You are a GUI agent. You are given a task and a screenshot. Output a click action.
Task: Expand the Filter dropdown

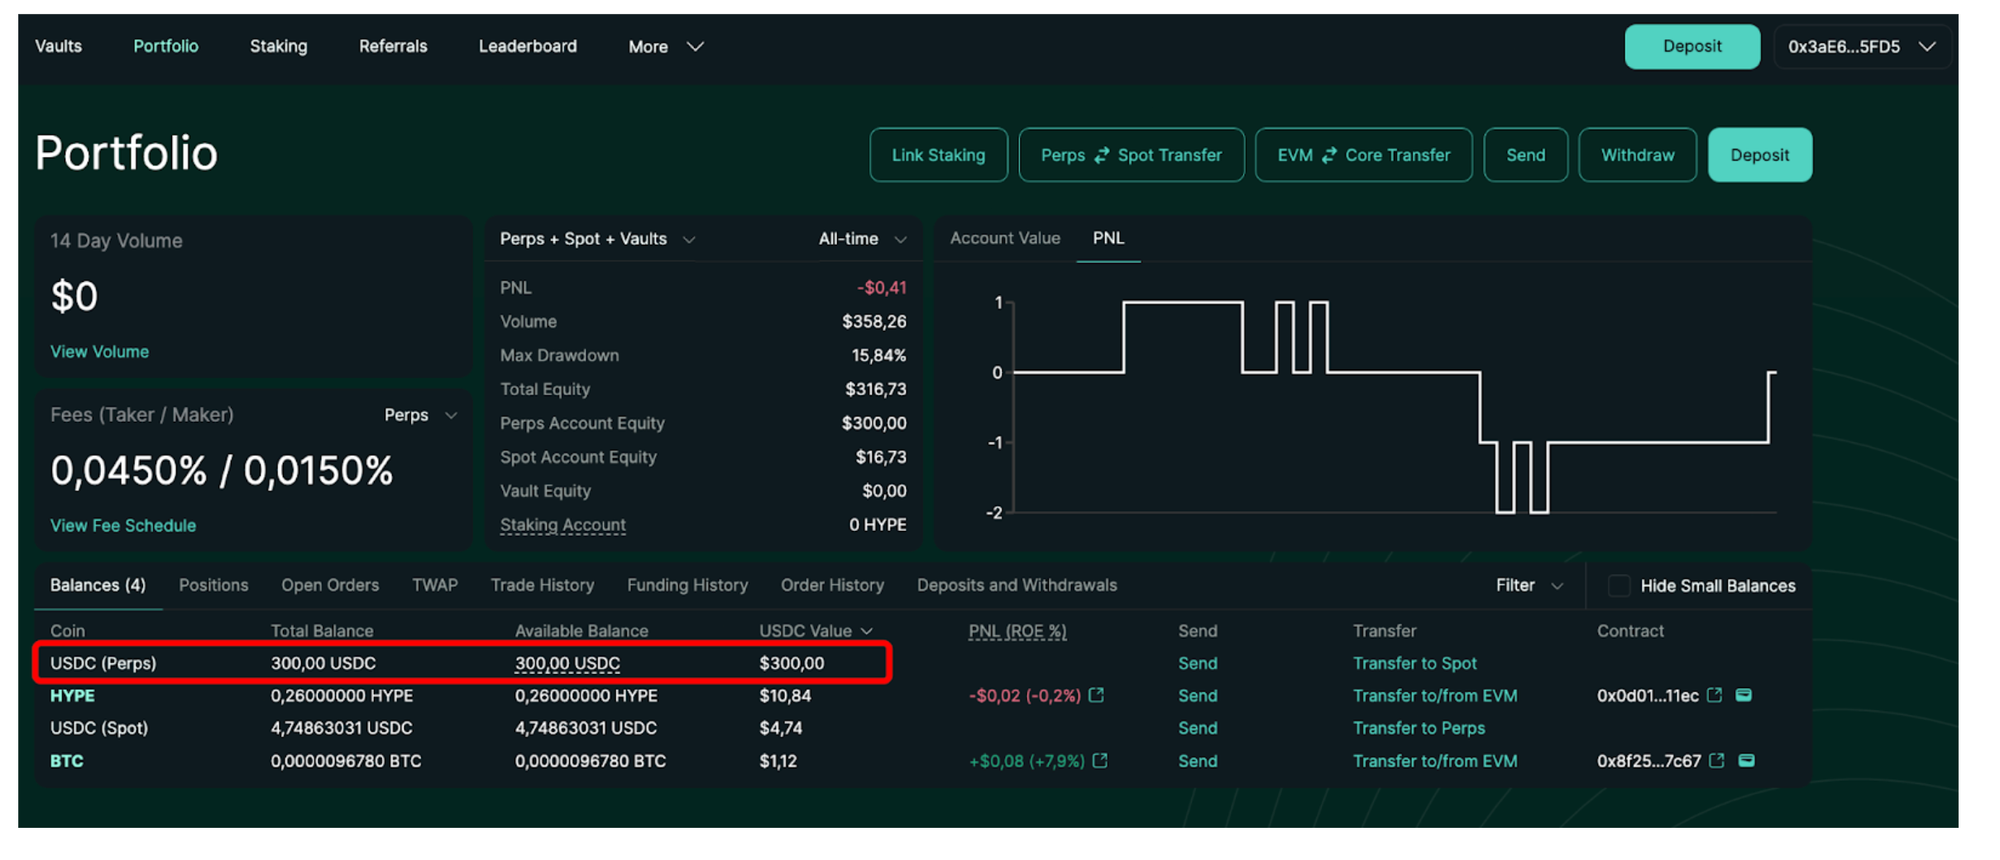1529,586
